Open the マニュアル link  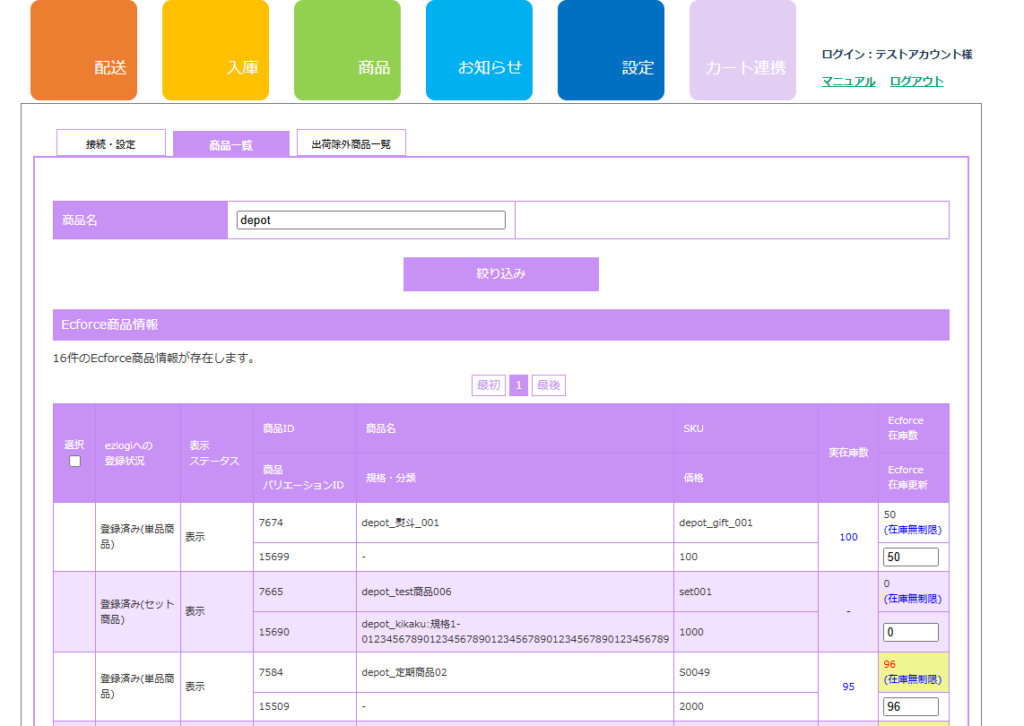click(x=848, y=81)
